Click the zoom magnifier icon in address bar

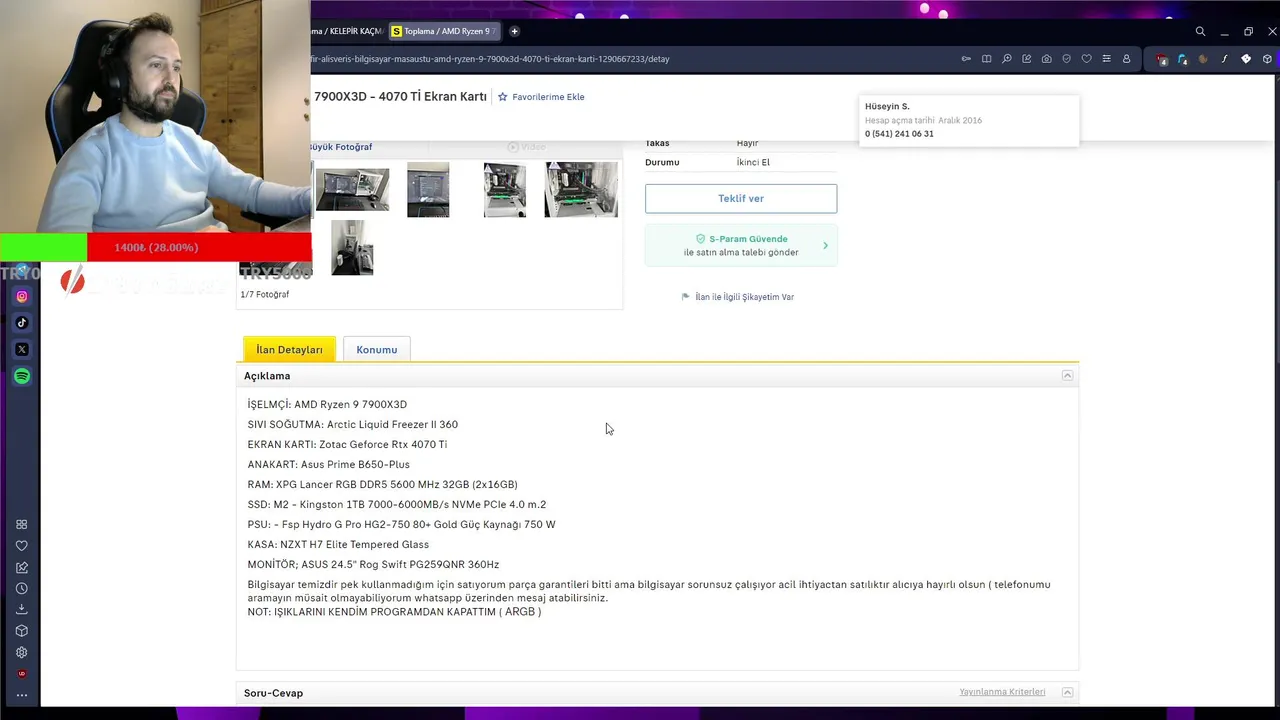click(1006, 59)
